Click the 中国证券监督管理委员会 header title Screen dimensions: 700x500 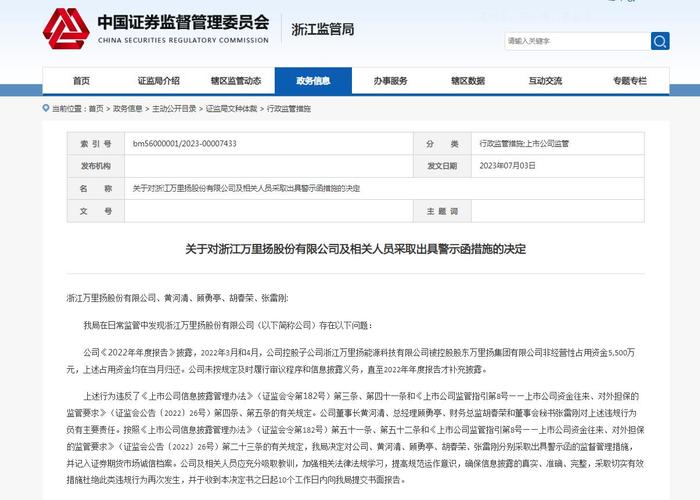click(x=183, y=22)
